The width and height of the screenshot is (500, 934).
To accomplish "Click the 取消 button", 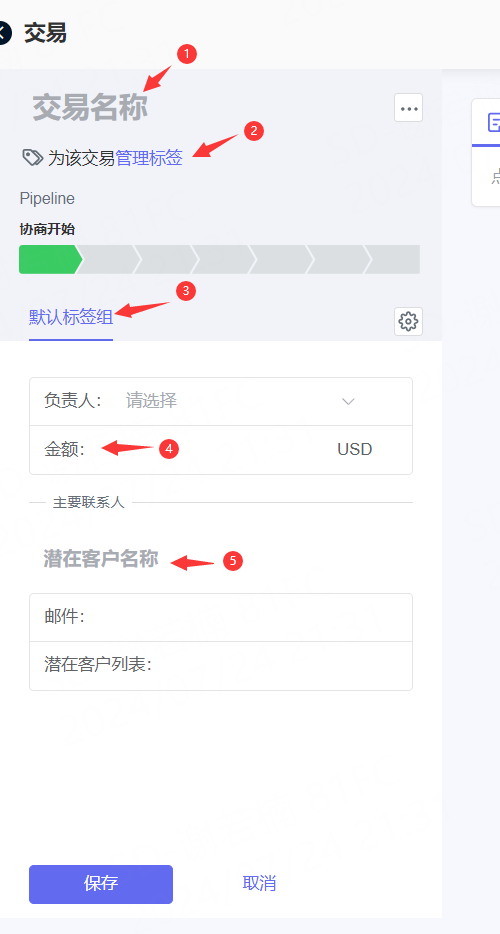I will tap(259, 884).
